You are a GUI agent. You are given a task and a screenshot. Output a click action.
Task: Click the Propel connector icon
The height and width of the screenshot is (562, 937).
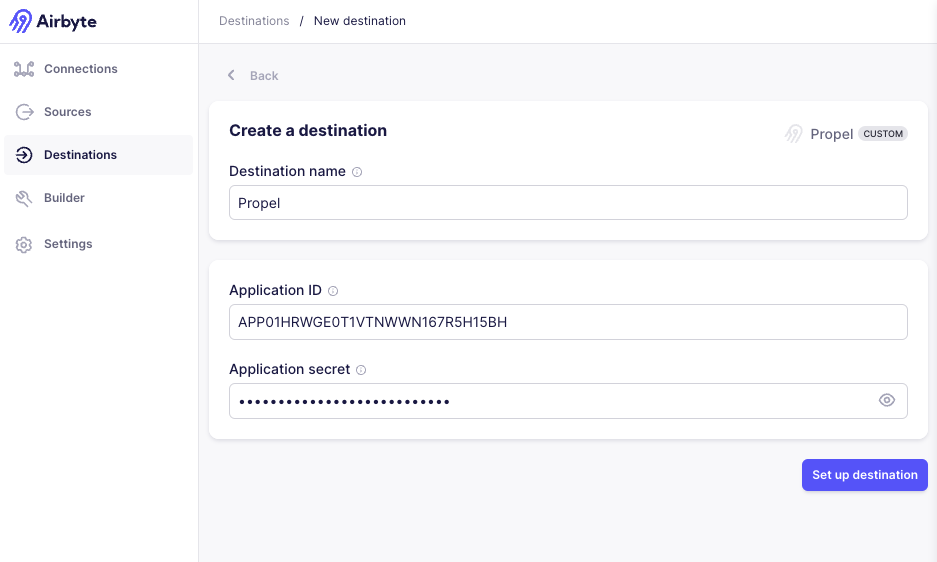point(794,134)
